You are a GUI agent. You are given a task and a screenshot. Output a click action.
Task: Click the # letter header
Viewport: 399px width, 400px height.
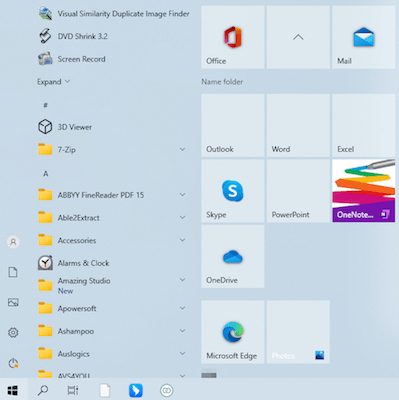coord(46,105)
